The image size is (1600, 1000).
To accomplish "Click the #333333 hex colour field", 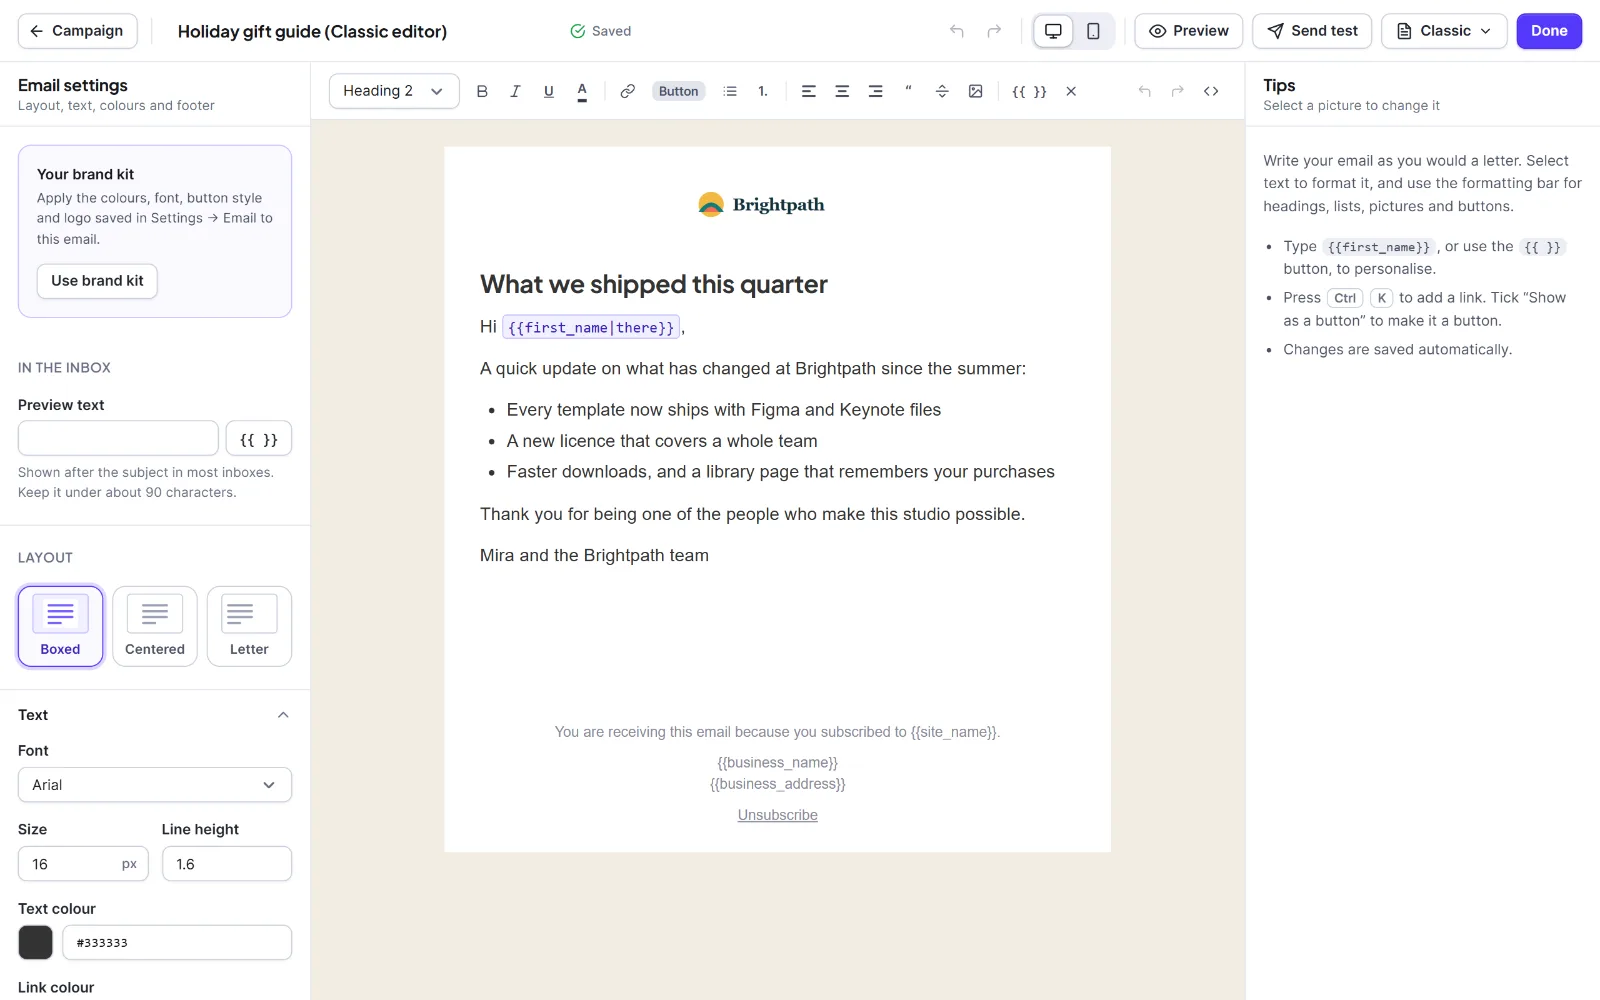I will (177, 942).
